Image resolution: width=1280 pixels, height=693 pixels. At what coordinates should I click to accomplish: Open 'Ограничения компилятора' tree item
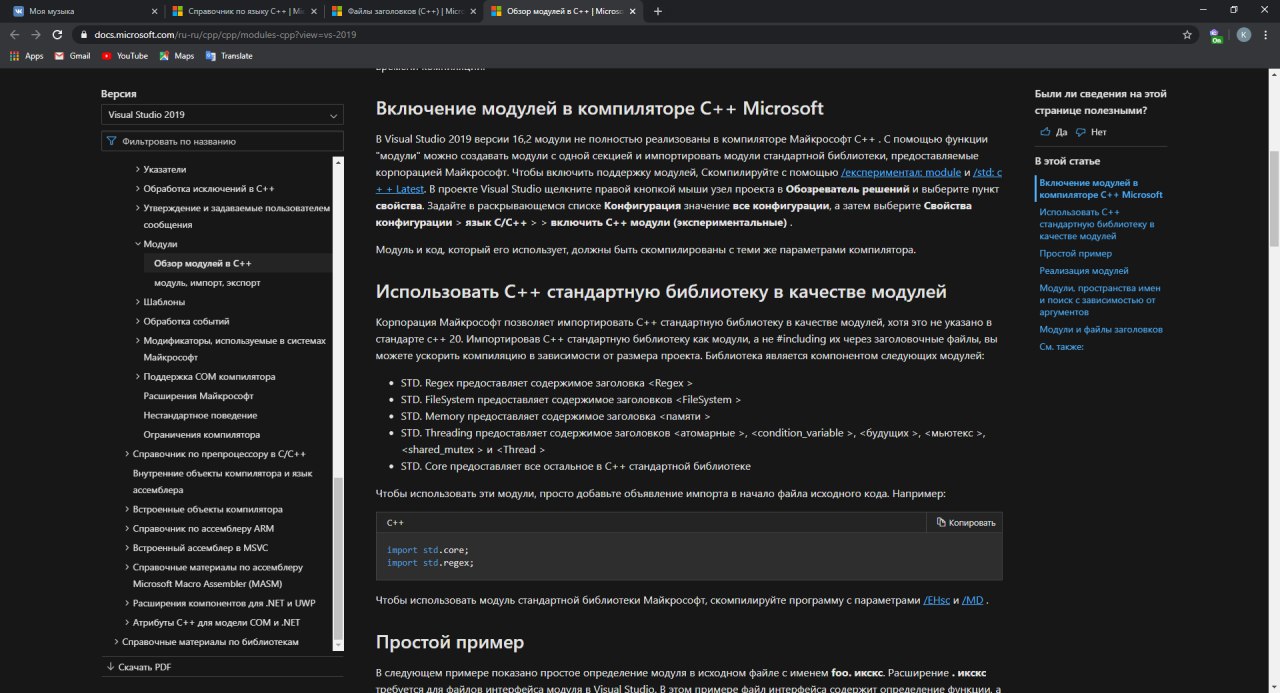click(201, 435)
